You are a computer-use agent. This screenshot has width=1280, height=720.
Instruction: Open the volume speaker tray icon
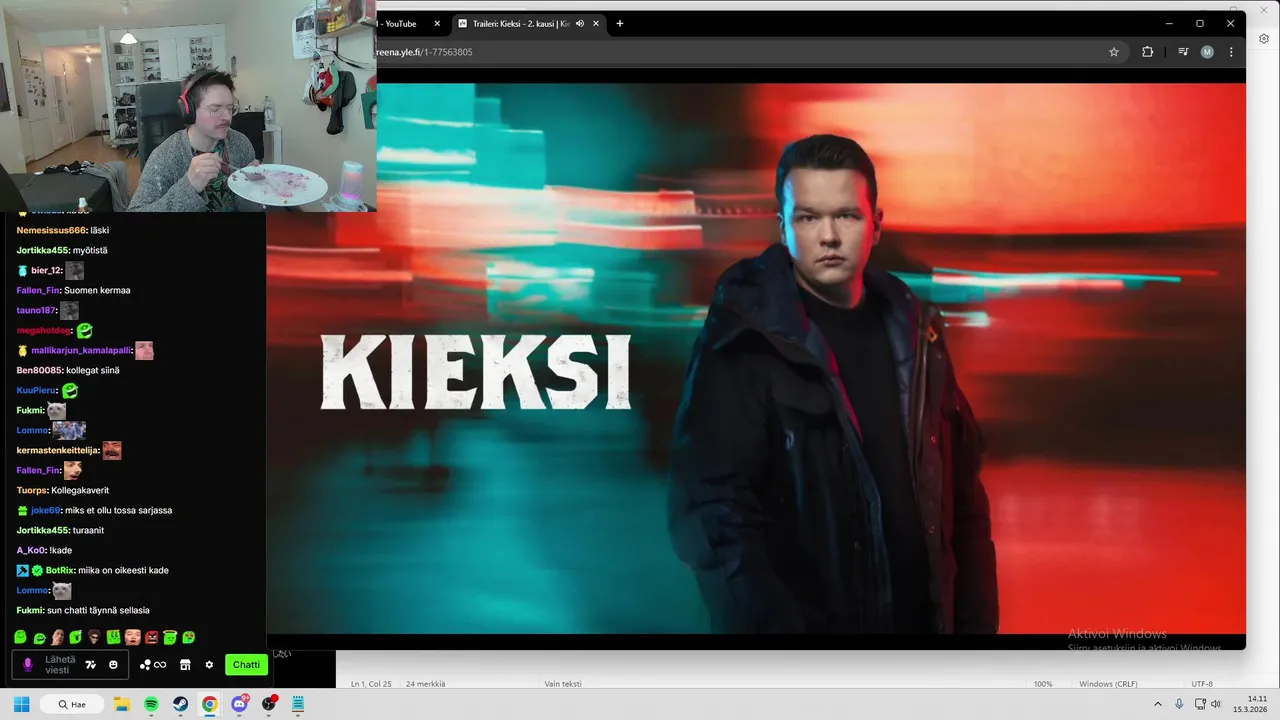[x=1216, y=704]
